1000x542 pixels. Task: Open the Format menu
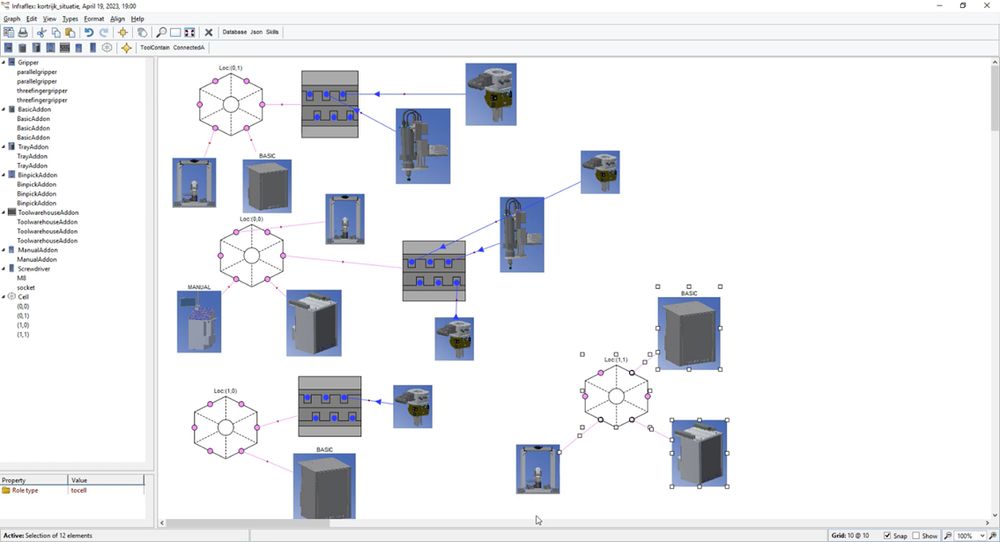click(94, 18)
